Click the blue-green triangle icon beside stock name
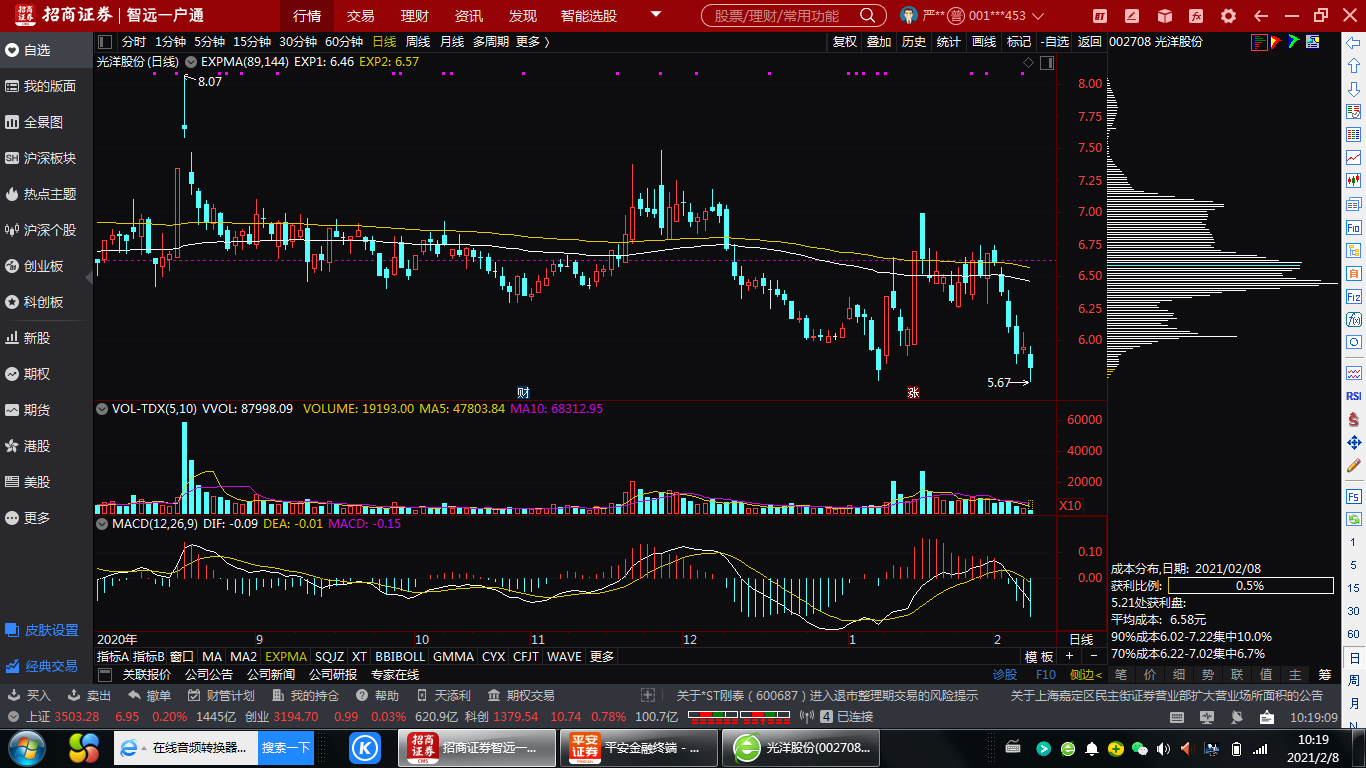The width and height of the screenshot is (1366, 768). click(1293, 42)
